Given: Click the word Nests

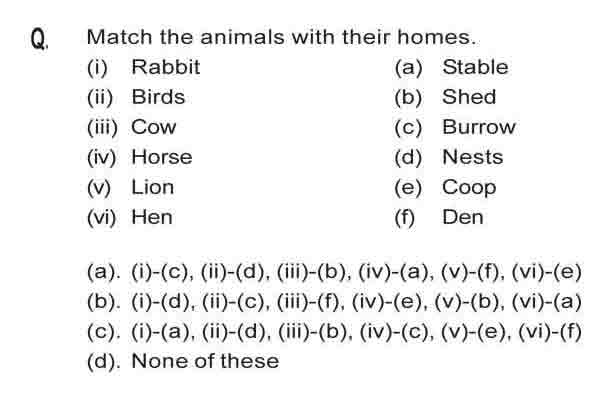Looking at the screenshot, I should (x=473, y=157).
